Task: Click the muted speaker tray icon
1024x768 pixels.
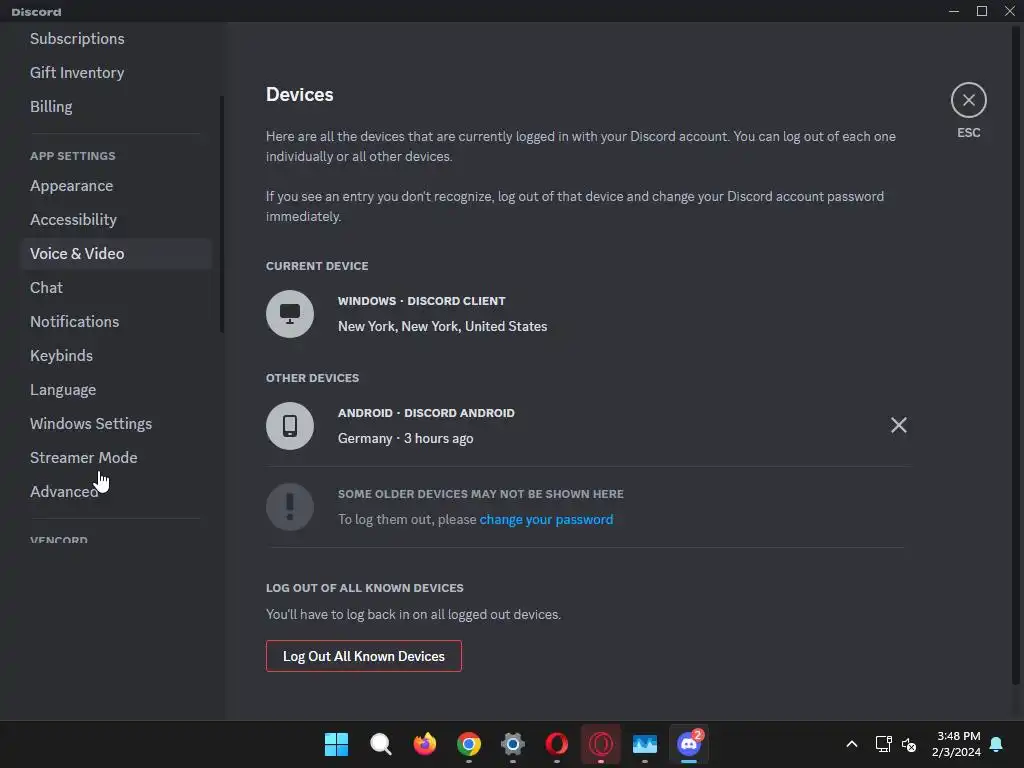Action: tap(909, 744)
